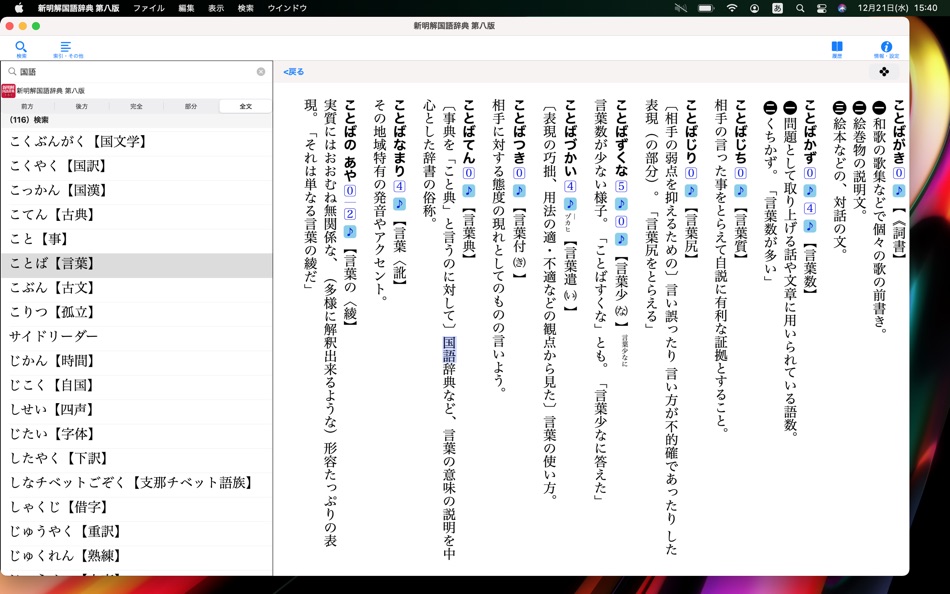Open the Apple menu
The height and width of the screenshot is (594, 950).
point(18,8)
